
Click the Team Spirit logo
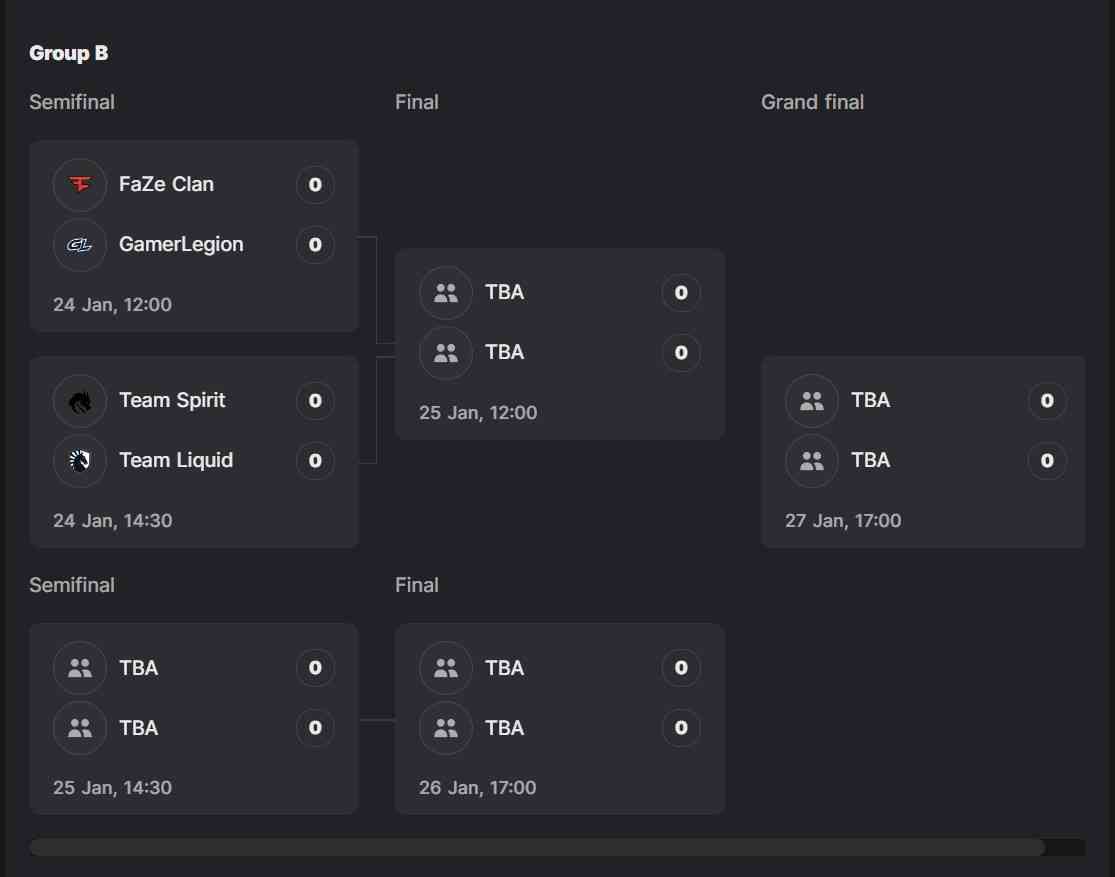tap(79, 400)
